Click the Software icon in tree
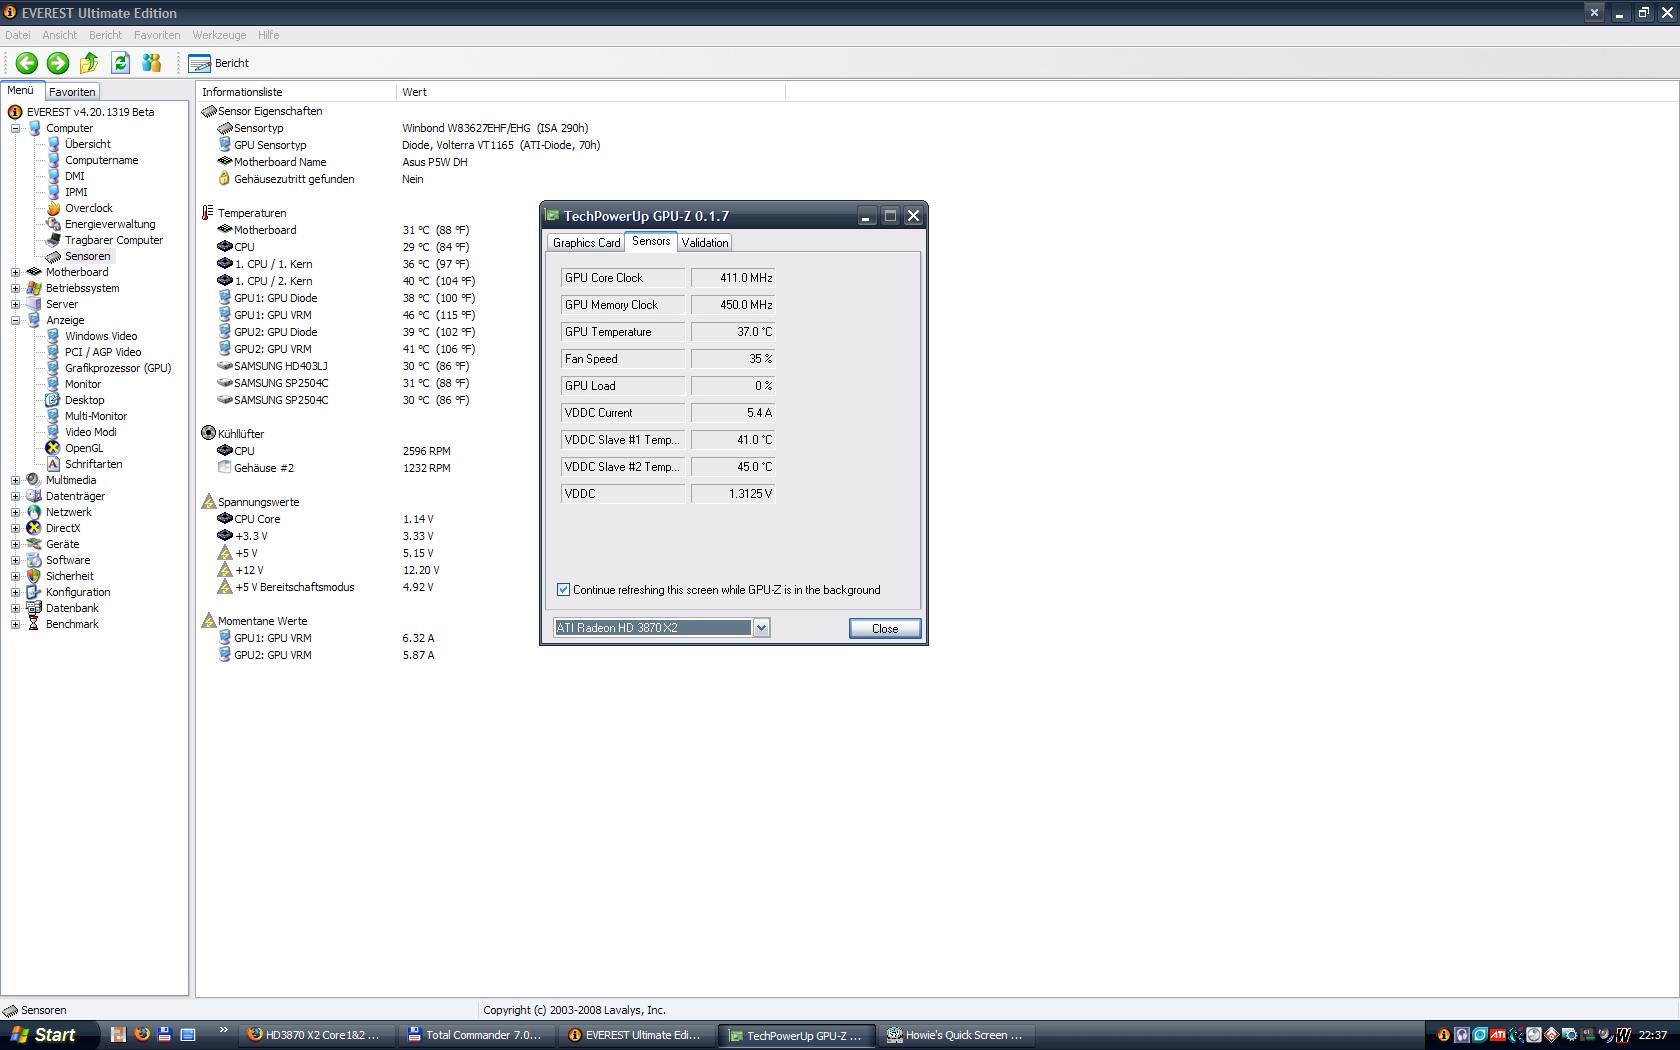Image resolution: width=1680 pixels, height=1050 pixels. 34,560
